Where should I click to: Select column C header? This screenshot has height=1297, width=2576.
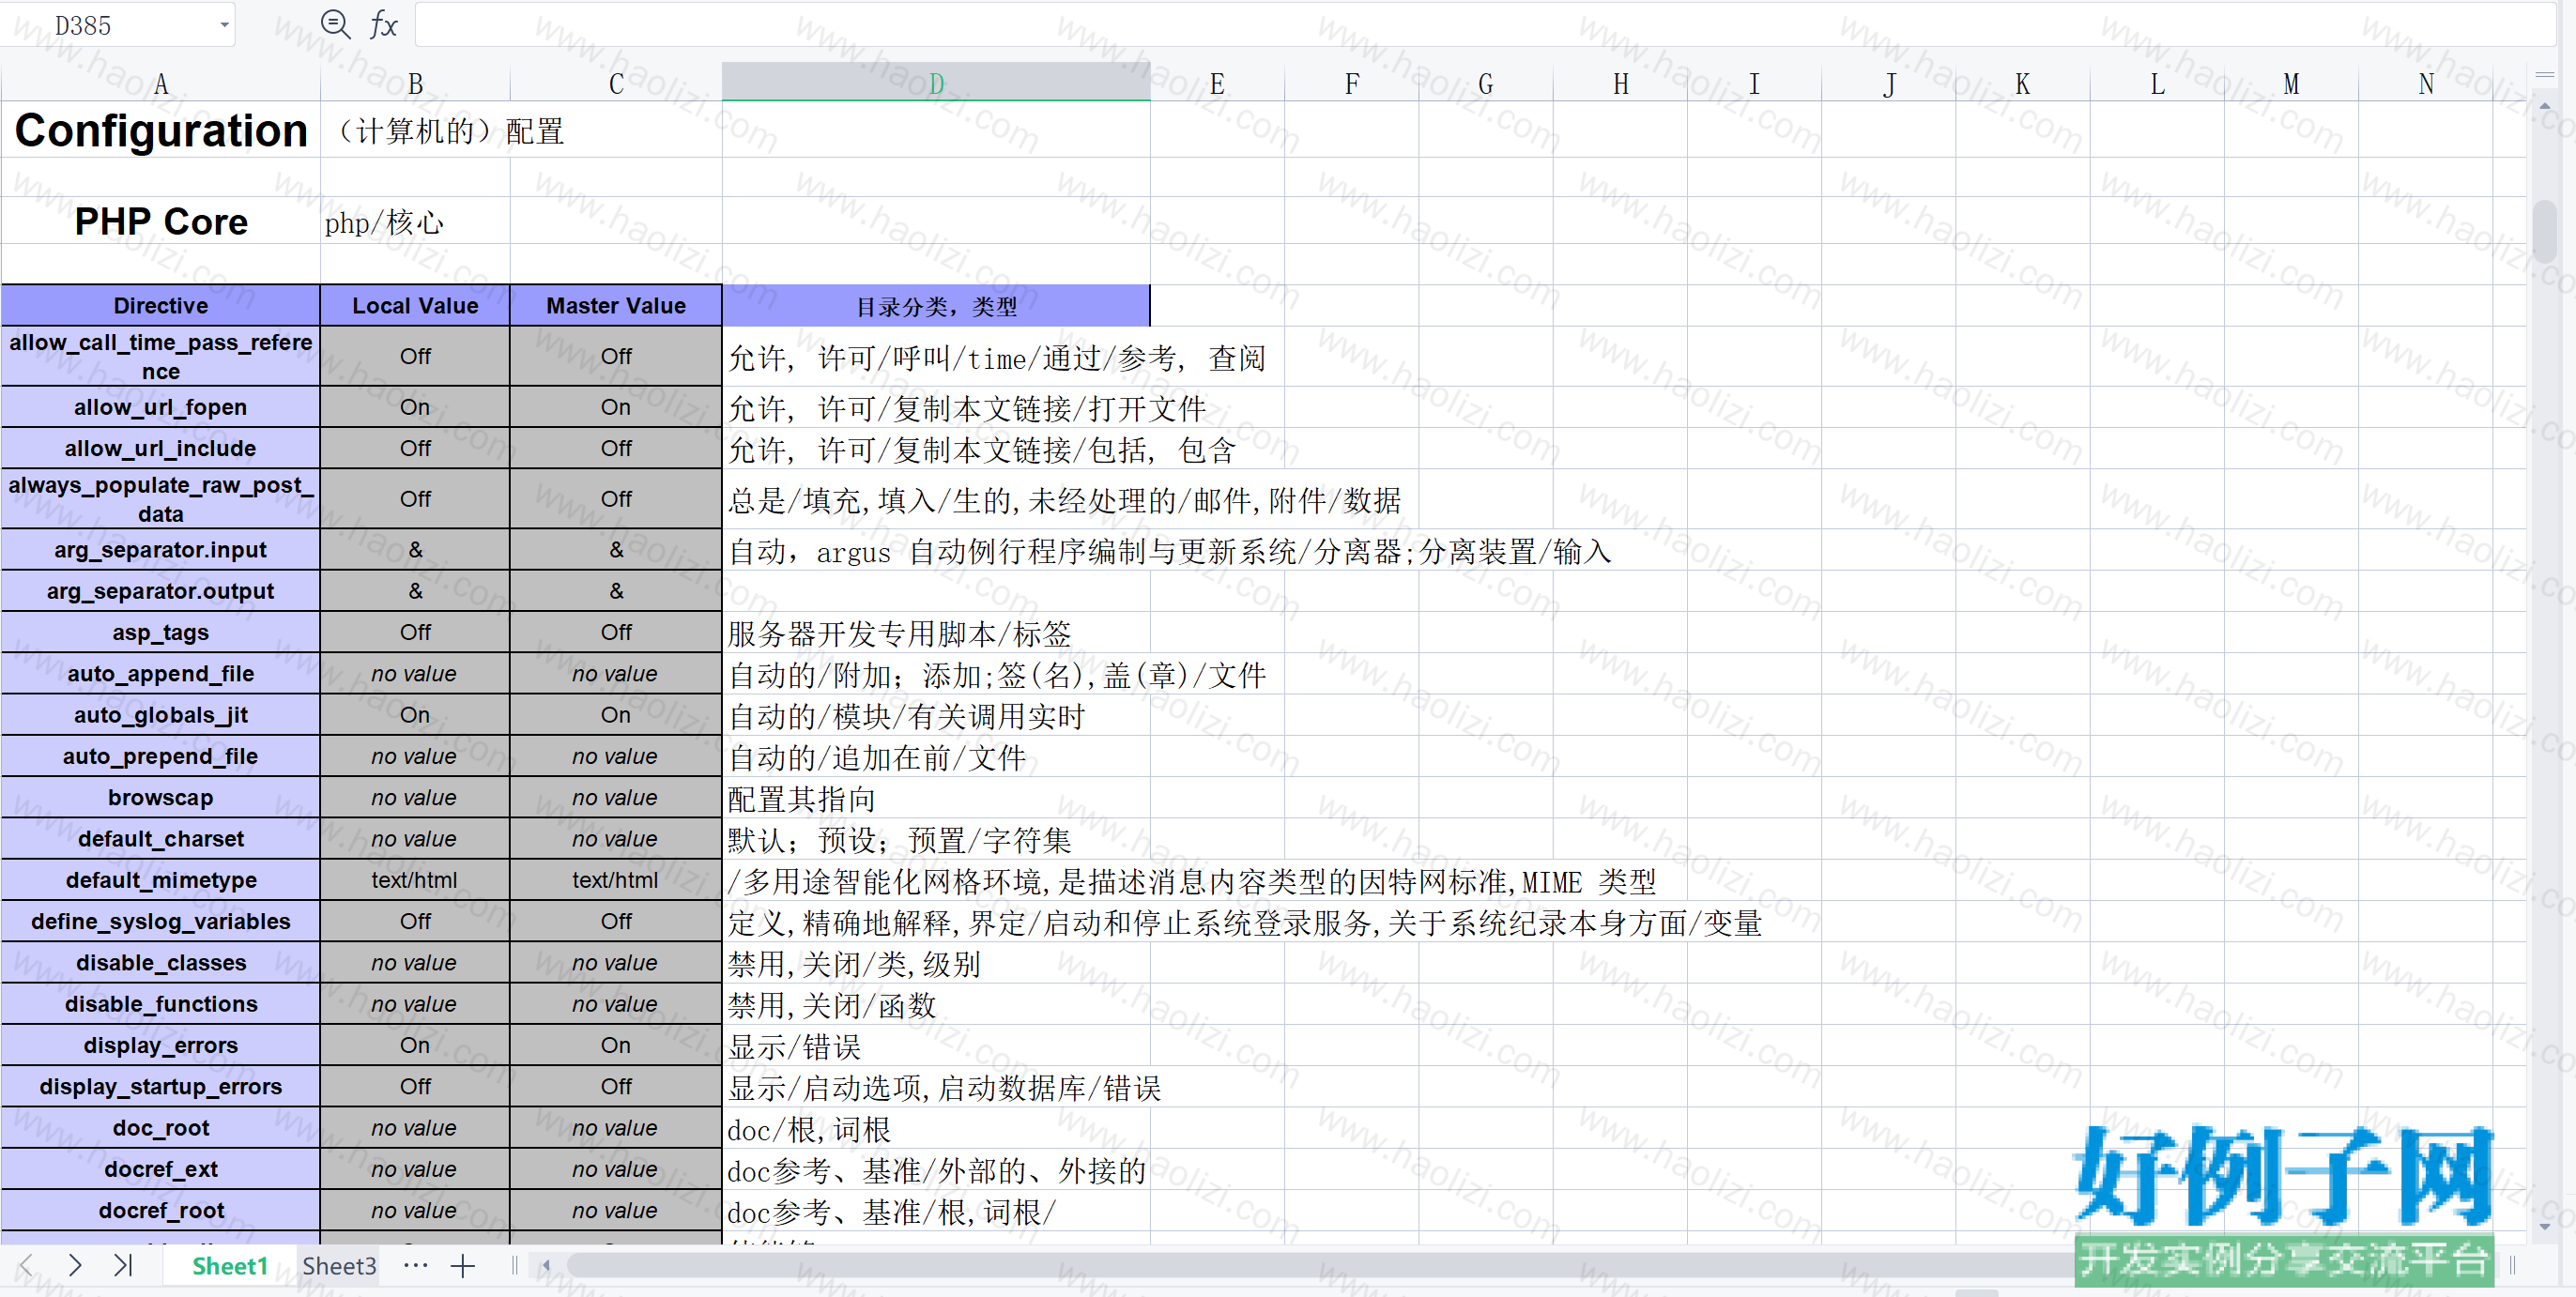(x=616, y=83)
